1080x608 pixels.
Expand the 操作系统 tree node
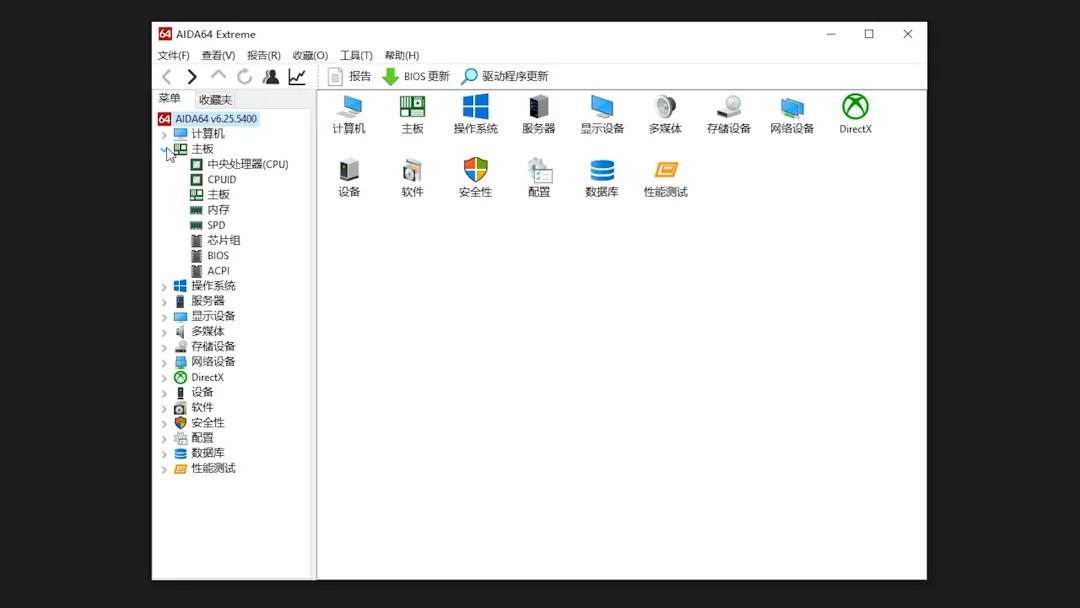click(x=164, y=286)
